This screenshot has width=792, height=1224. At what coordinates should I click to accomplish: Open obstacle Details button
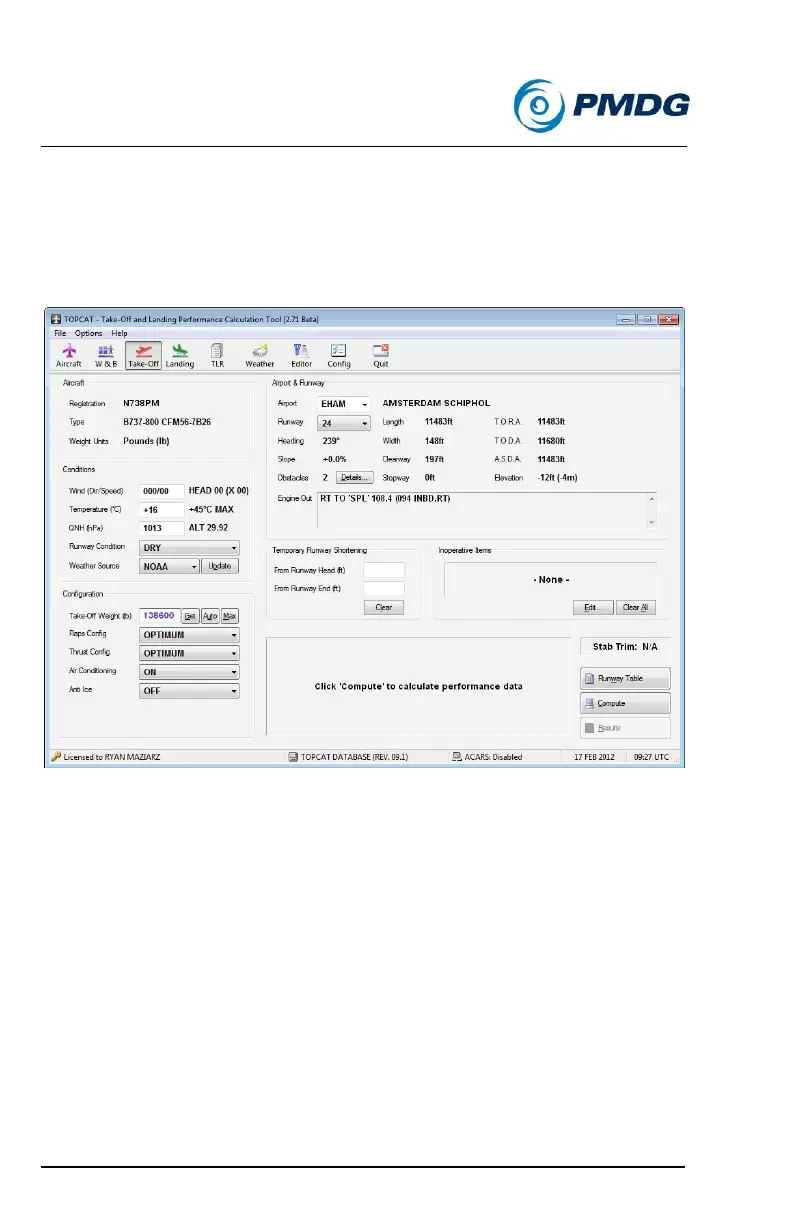[354, 478]
